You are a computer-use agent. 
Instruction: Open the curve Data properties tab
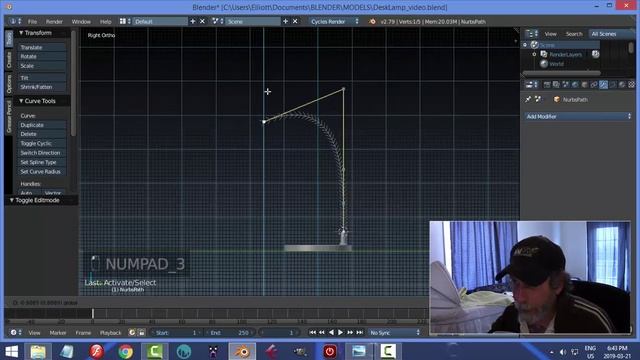(x=613, y=84)
